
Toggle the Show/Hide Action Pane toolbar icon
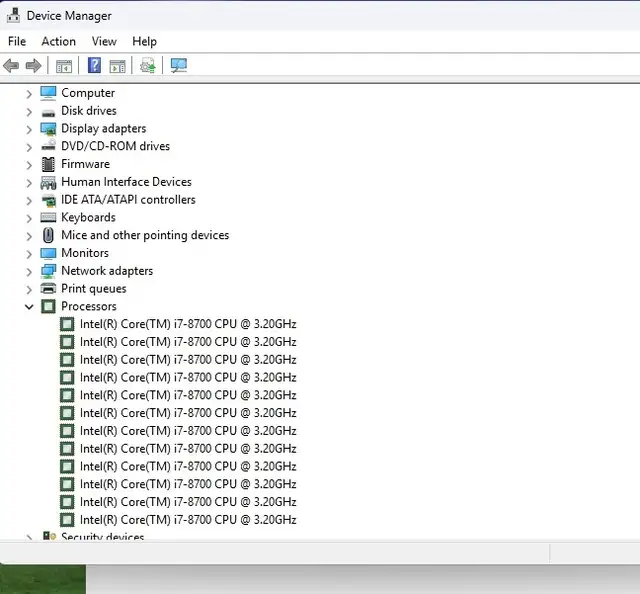(x=118, y=66)
